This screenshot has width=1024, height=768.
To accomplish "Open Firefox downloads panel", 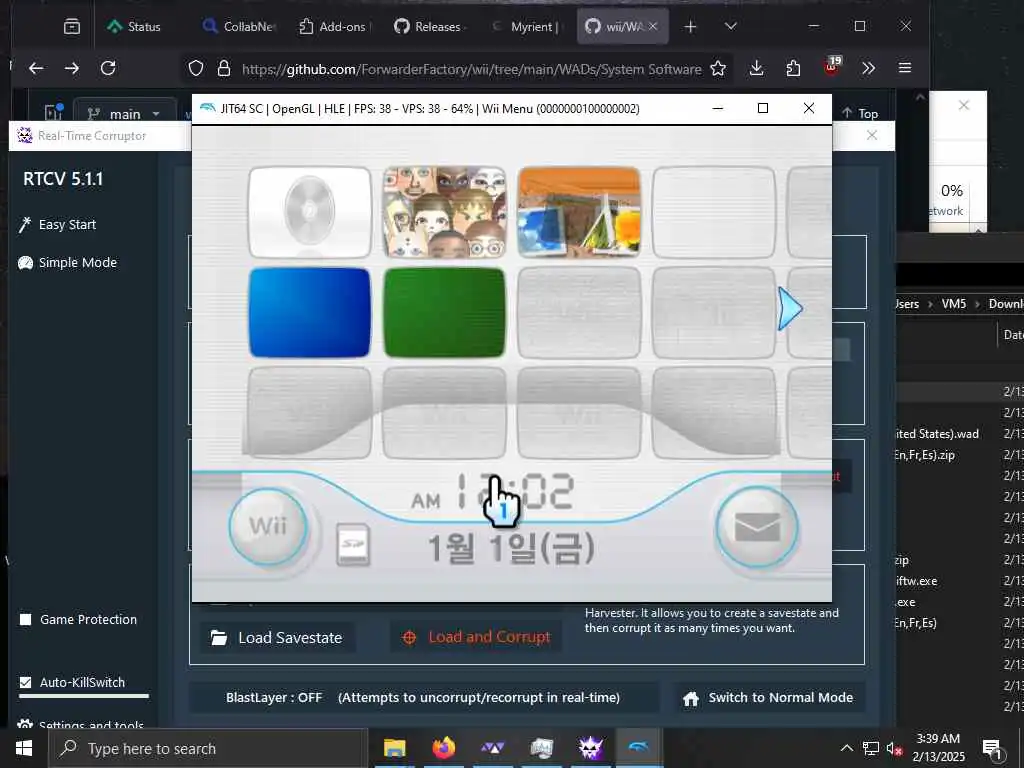I will click(x=756, y=68).
